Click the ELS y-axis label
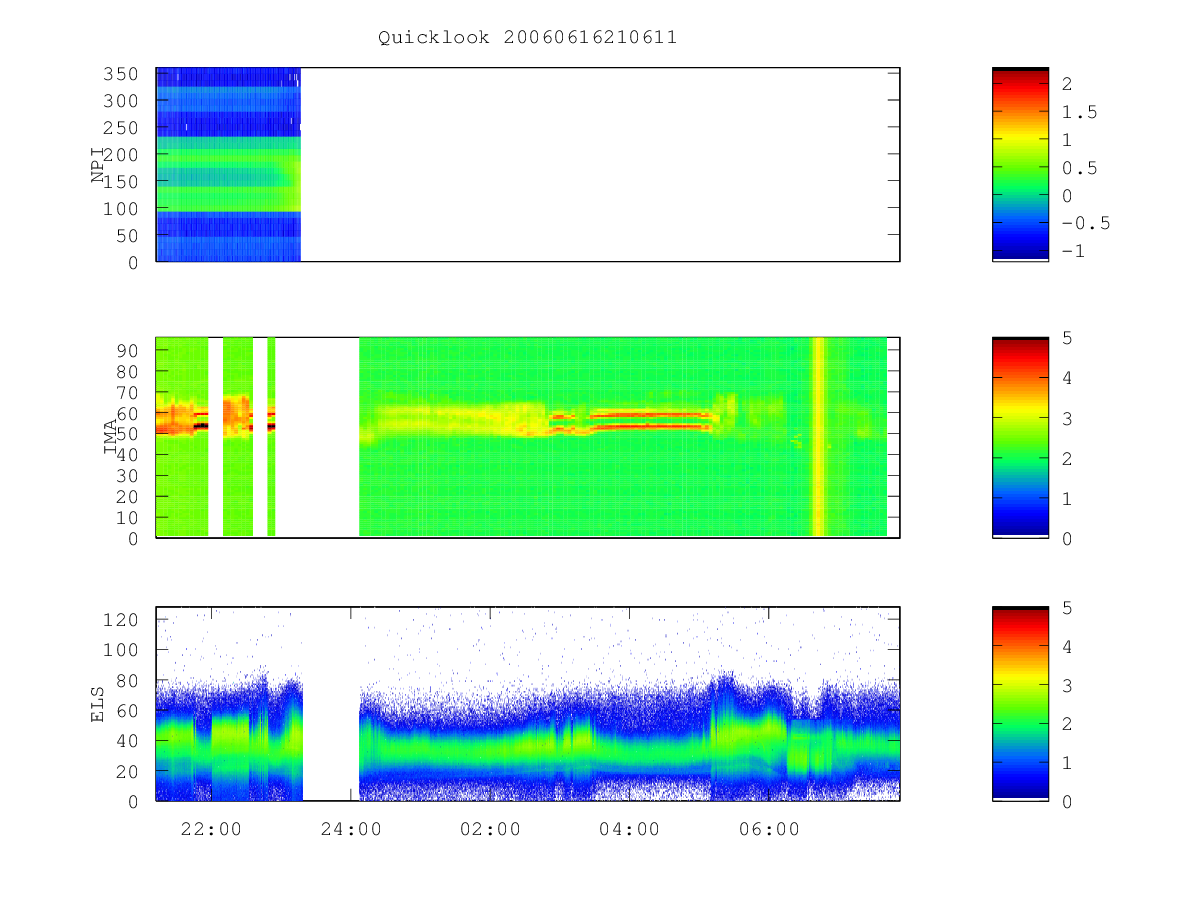The width and height of the screenshot is (1200, 900). point(98,704)
